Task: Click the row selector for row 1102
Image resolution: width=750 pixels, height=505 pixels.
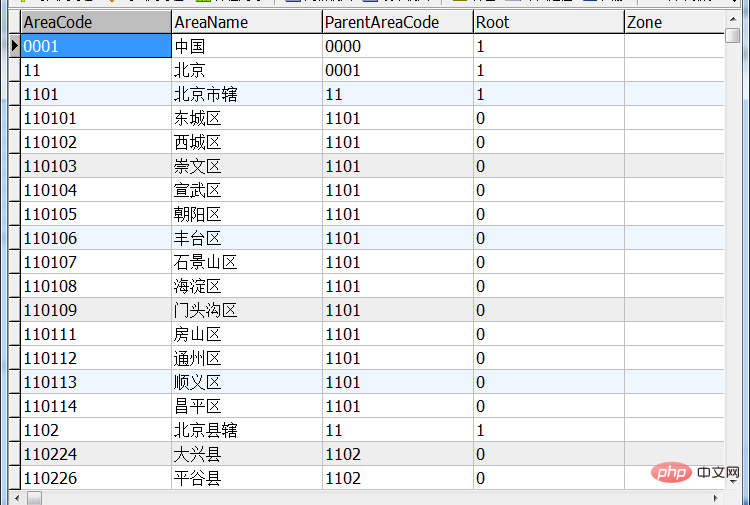Action: pyautogui.click(x=15, y=430)
